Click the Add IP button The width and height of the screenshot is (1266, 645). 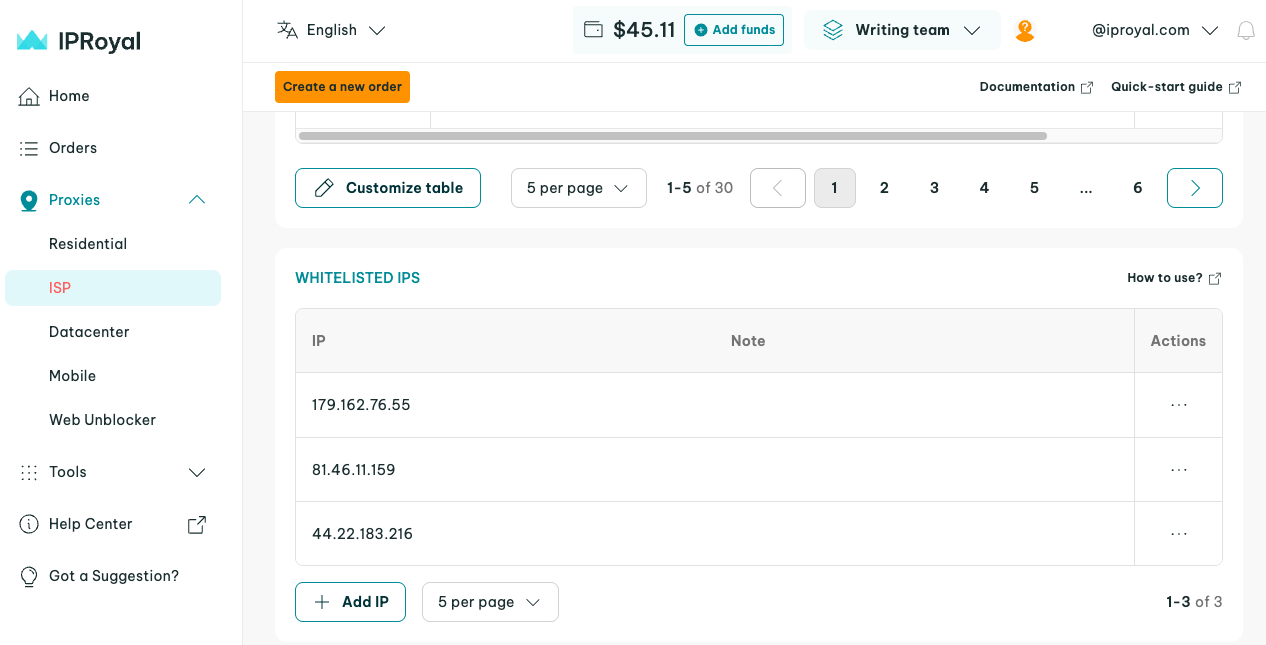click(x=350, y=602)
